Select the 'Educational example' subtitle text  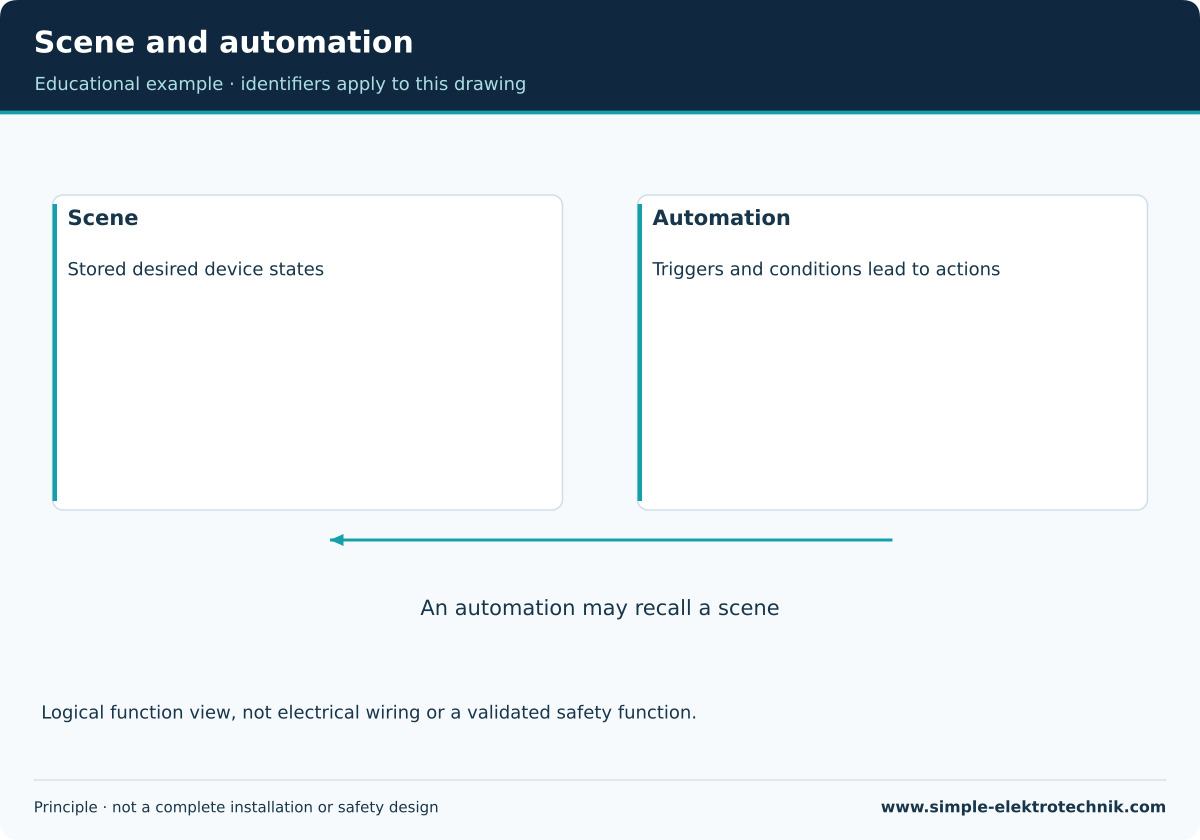(280, 84)
